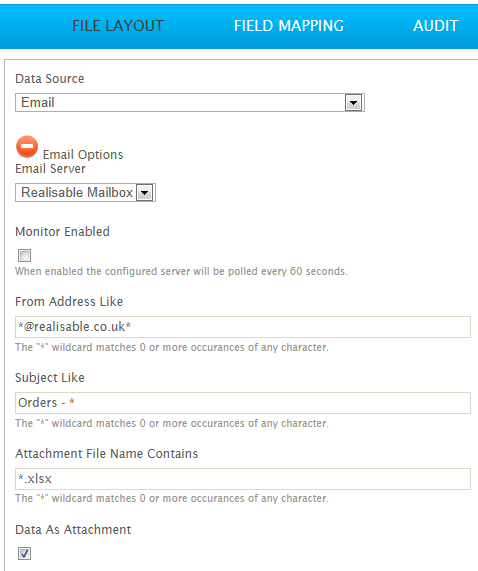The width and height of the screenshot is (478, 571).
Task: Click the Data Source label
Action: pyautogui.click(x=50, y=79)
